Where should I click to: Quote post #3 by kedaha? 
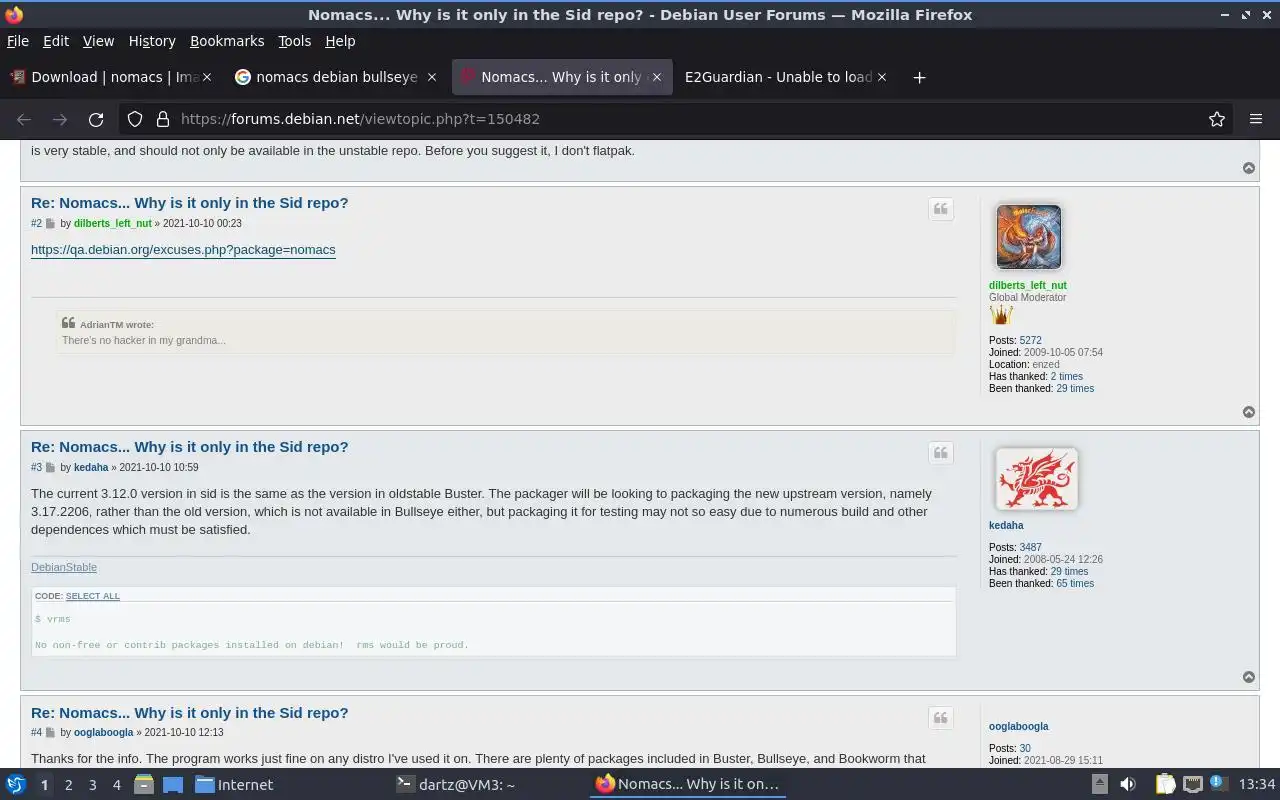pyautogui.click(x=941, y=453)
